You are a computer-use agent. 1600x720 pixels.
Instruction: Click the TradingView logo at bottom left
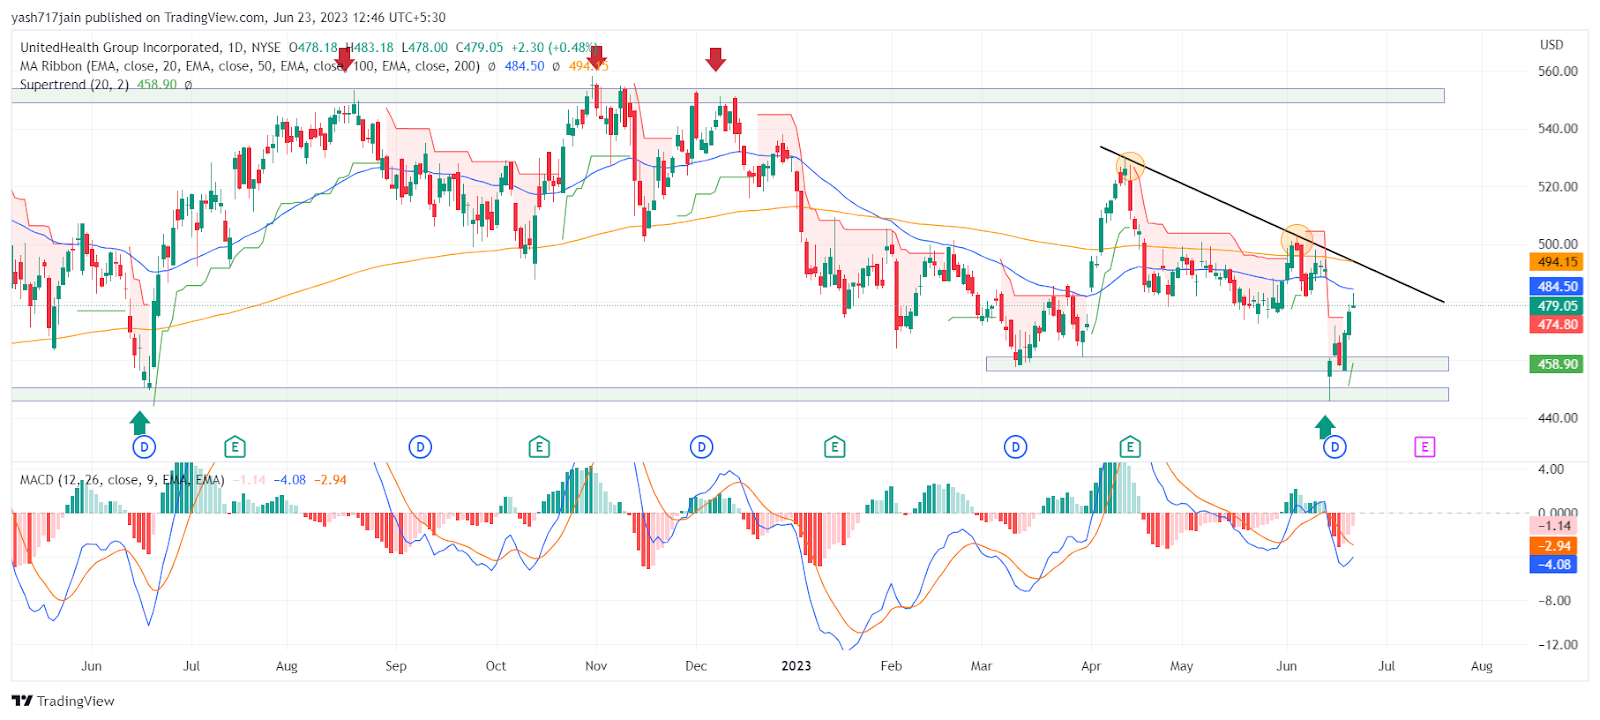pos(63,701)
